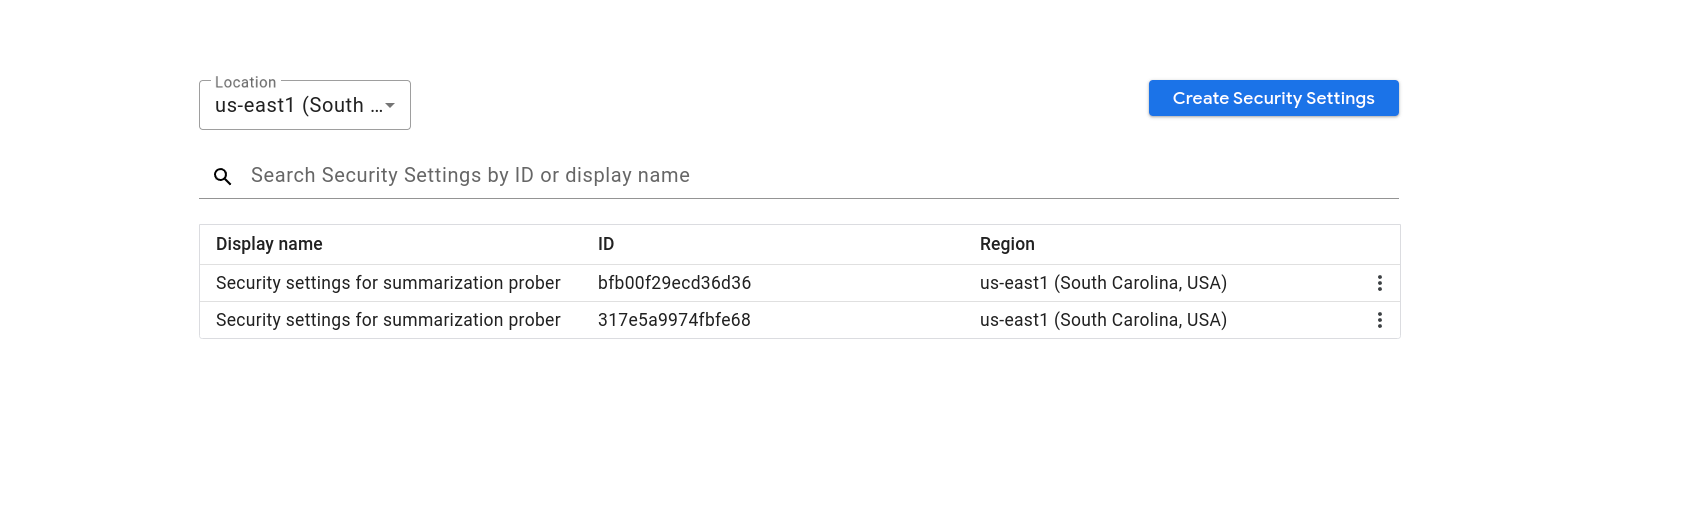
Task: Click the empty header cell above kebab menus
Action: pos(1379,244)
